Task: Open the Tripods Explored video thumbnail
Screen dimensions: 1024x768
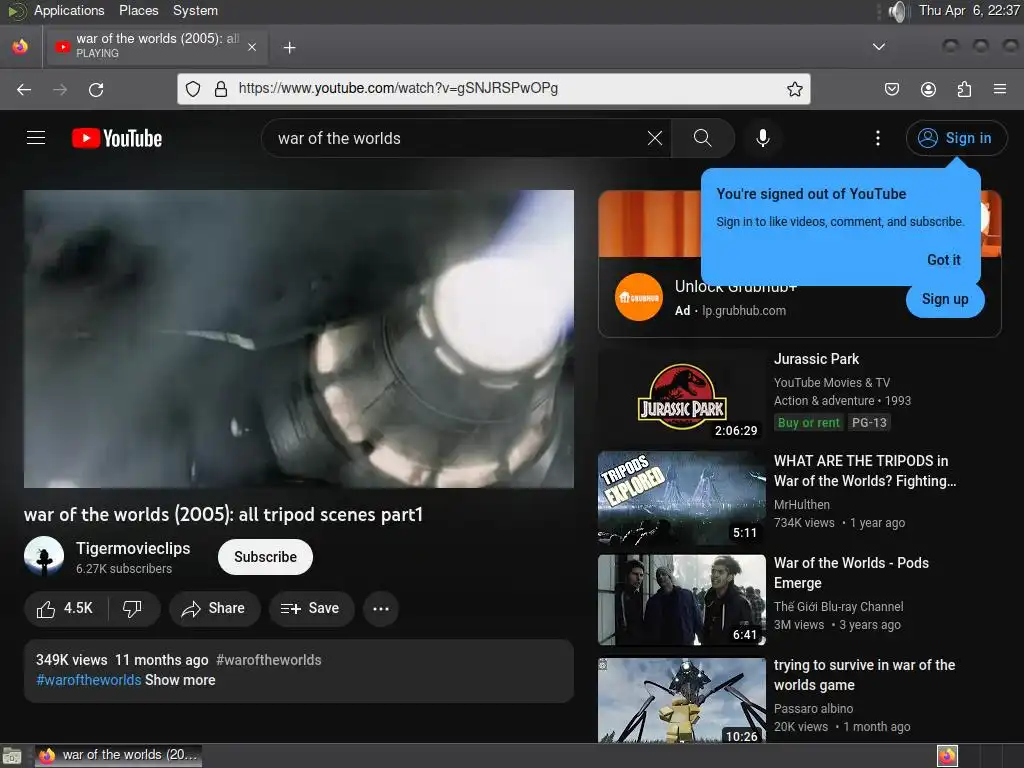Action: tap(682, 498)
